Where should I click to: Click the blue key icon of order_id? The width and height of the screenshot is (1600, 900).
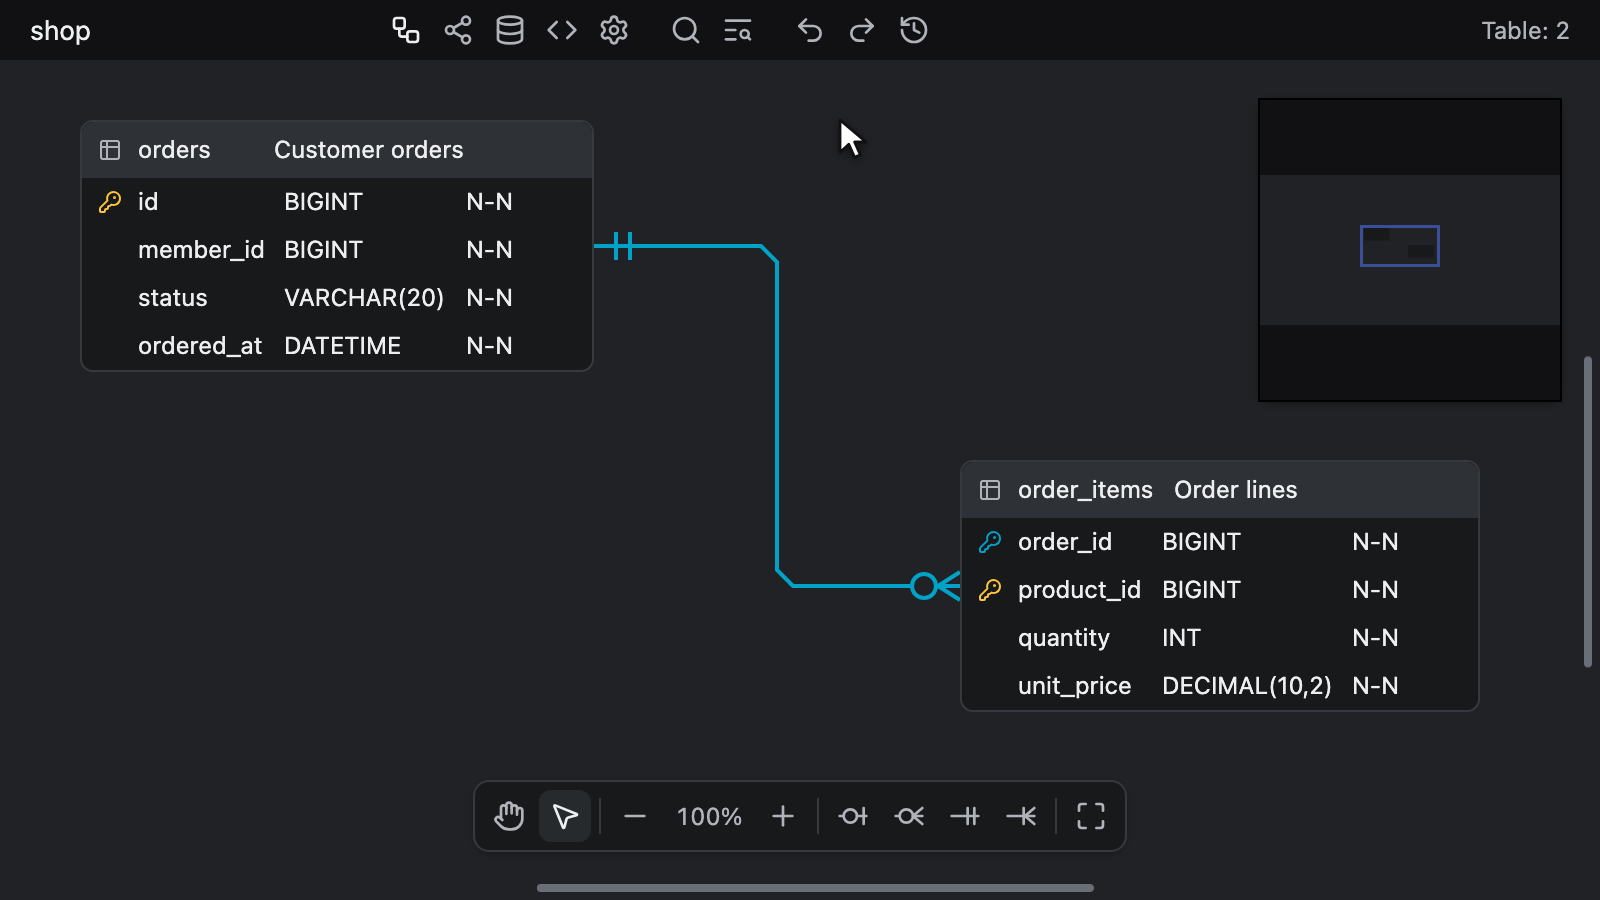(x=990, y=542)
